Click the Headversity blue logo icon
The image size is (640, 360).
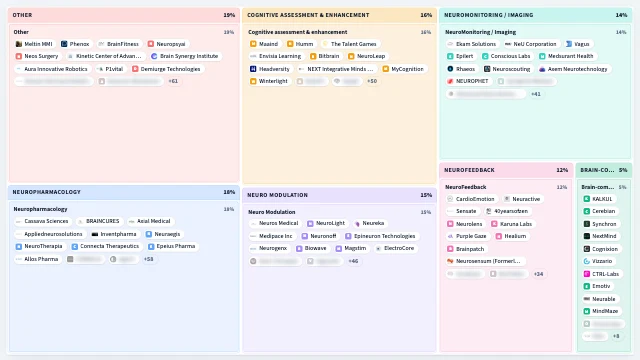(x=253, y=69)
